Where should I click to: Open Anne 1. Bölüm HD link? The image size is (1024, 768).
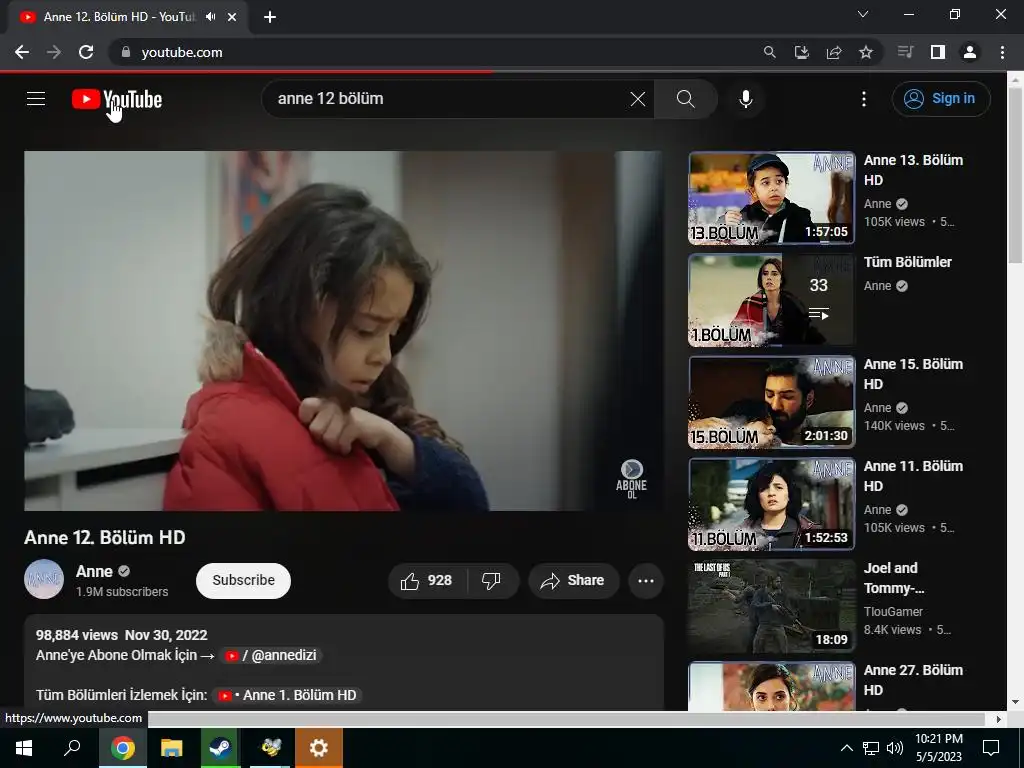287,696
